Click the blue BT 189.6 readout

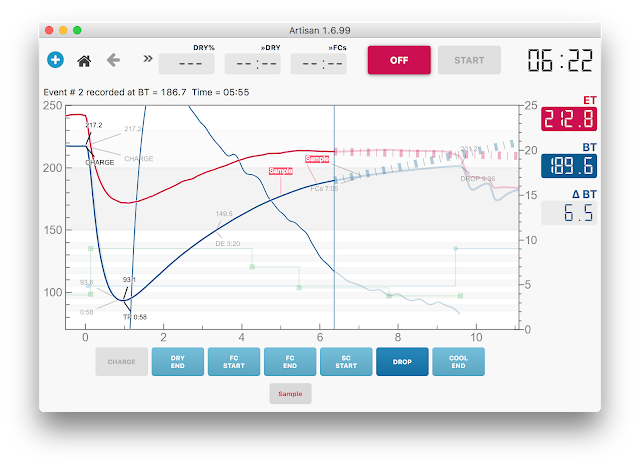[x=569, y=166]
